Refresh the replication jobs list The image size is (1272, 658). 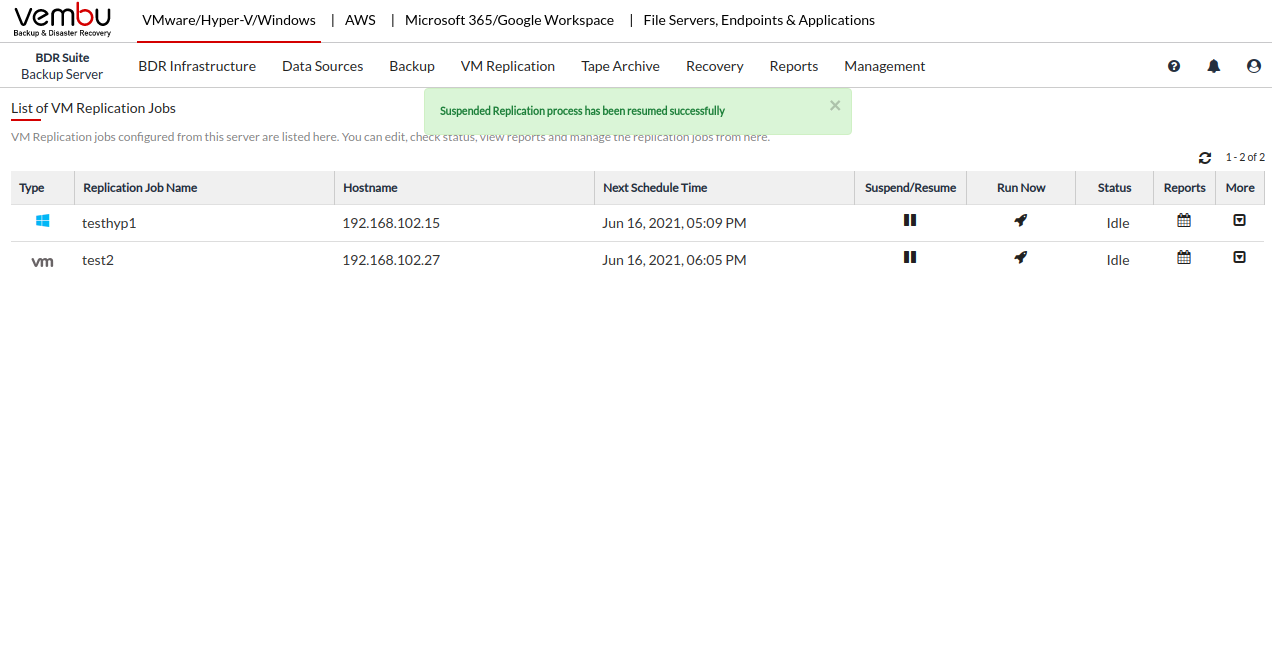(1205, 158)
